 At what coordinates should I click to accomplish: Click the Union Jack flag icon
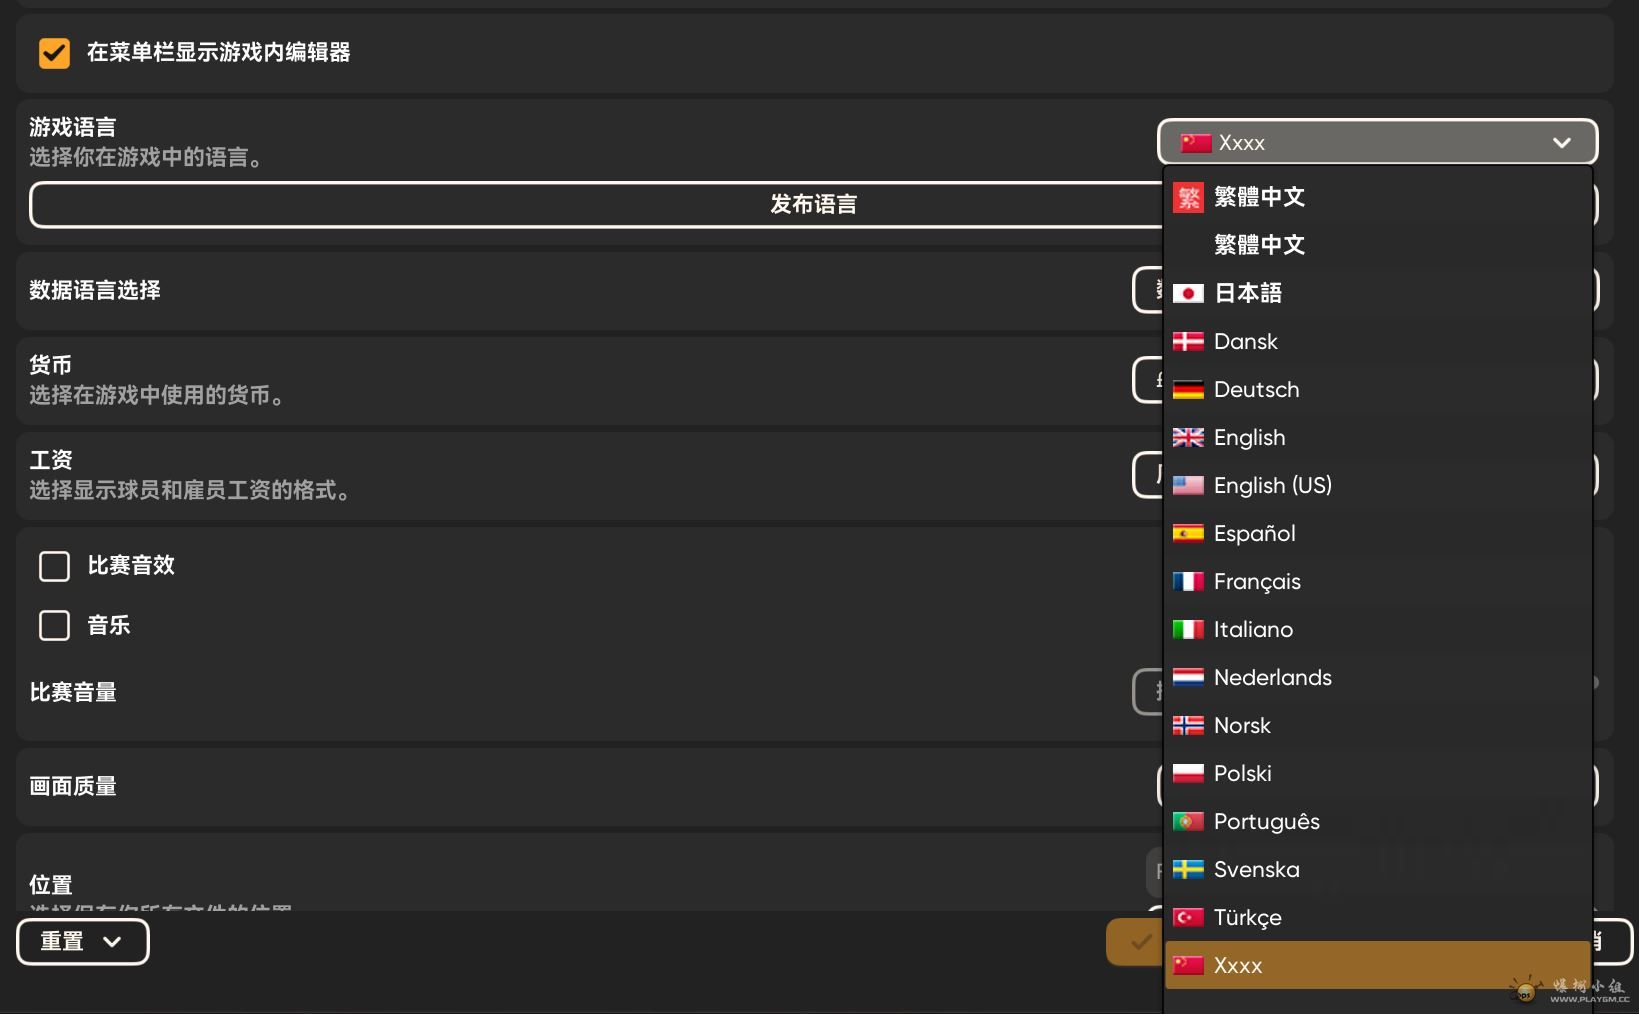pos(1188,437)
